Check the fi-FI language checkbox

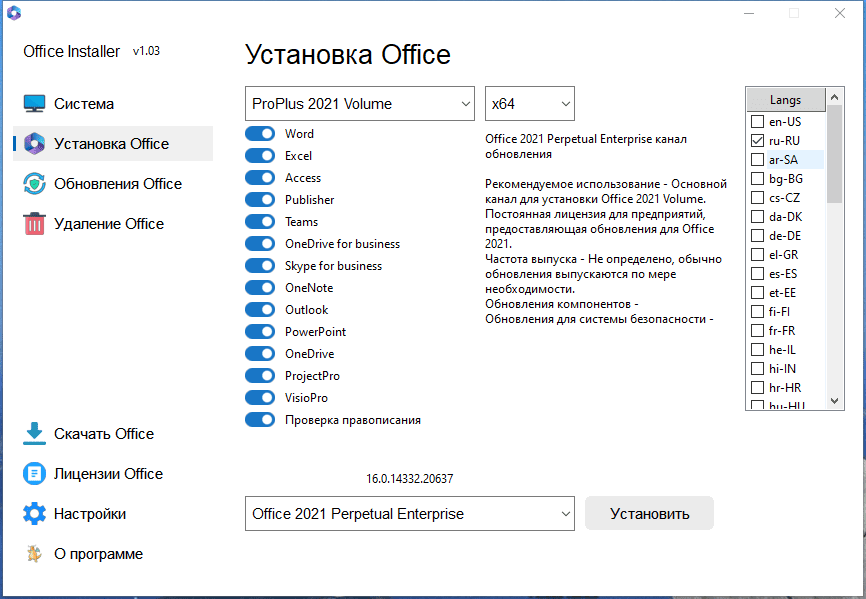click(x=758, y=311)
